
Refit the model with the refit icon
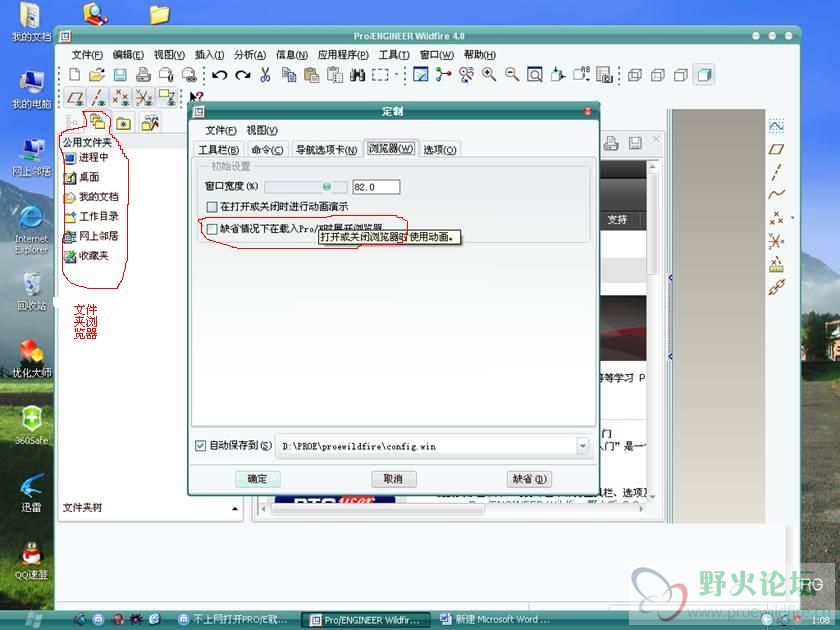[x=534, y=74]
